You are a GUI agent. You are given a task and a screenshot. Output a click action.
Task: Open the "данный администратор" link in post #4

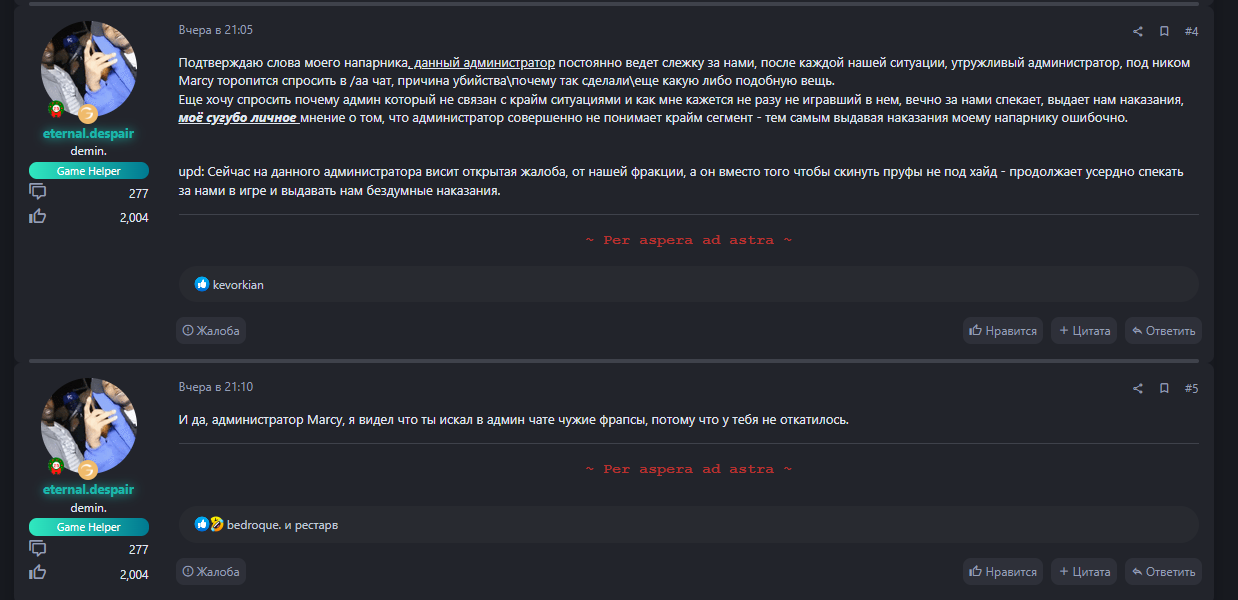(x=484, y=62)
